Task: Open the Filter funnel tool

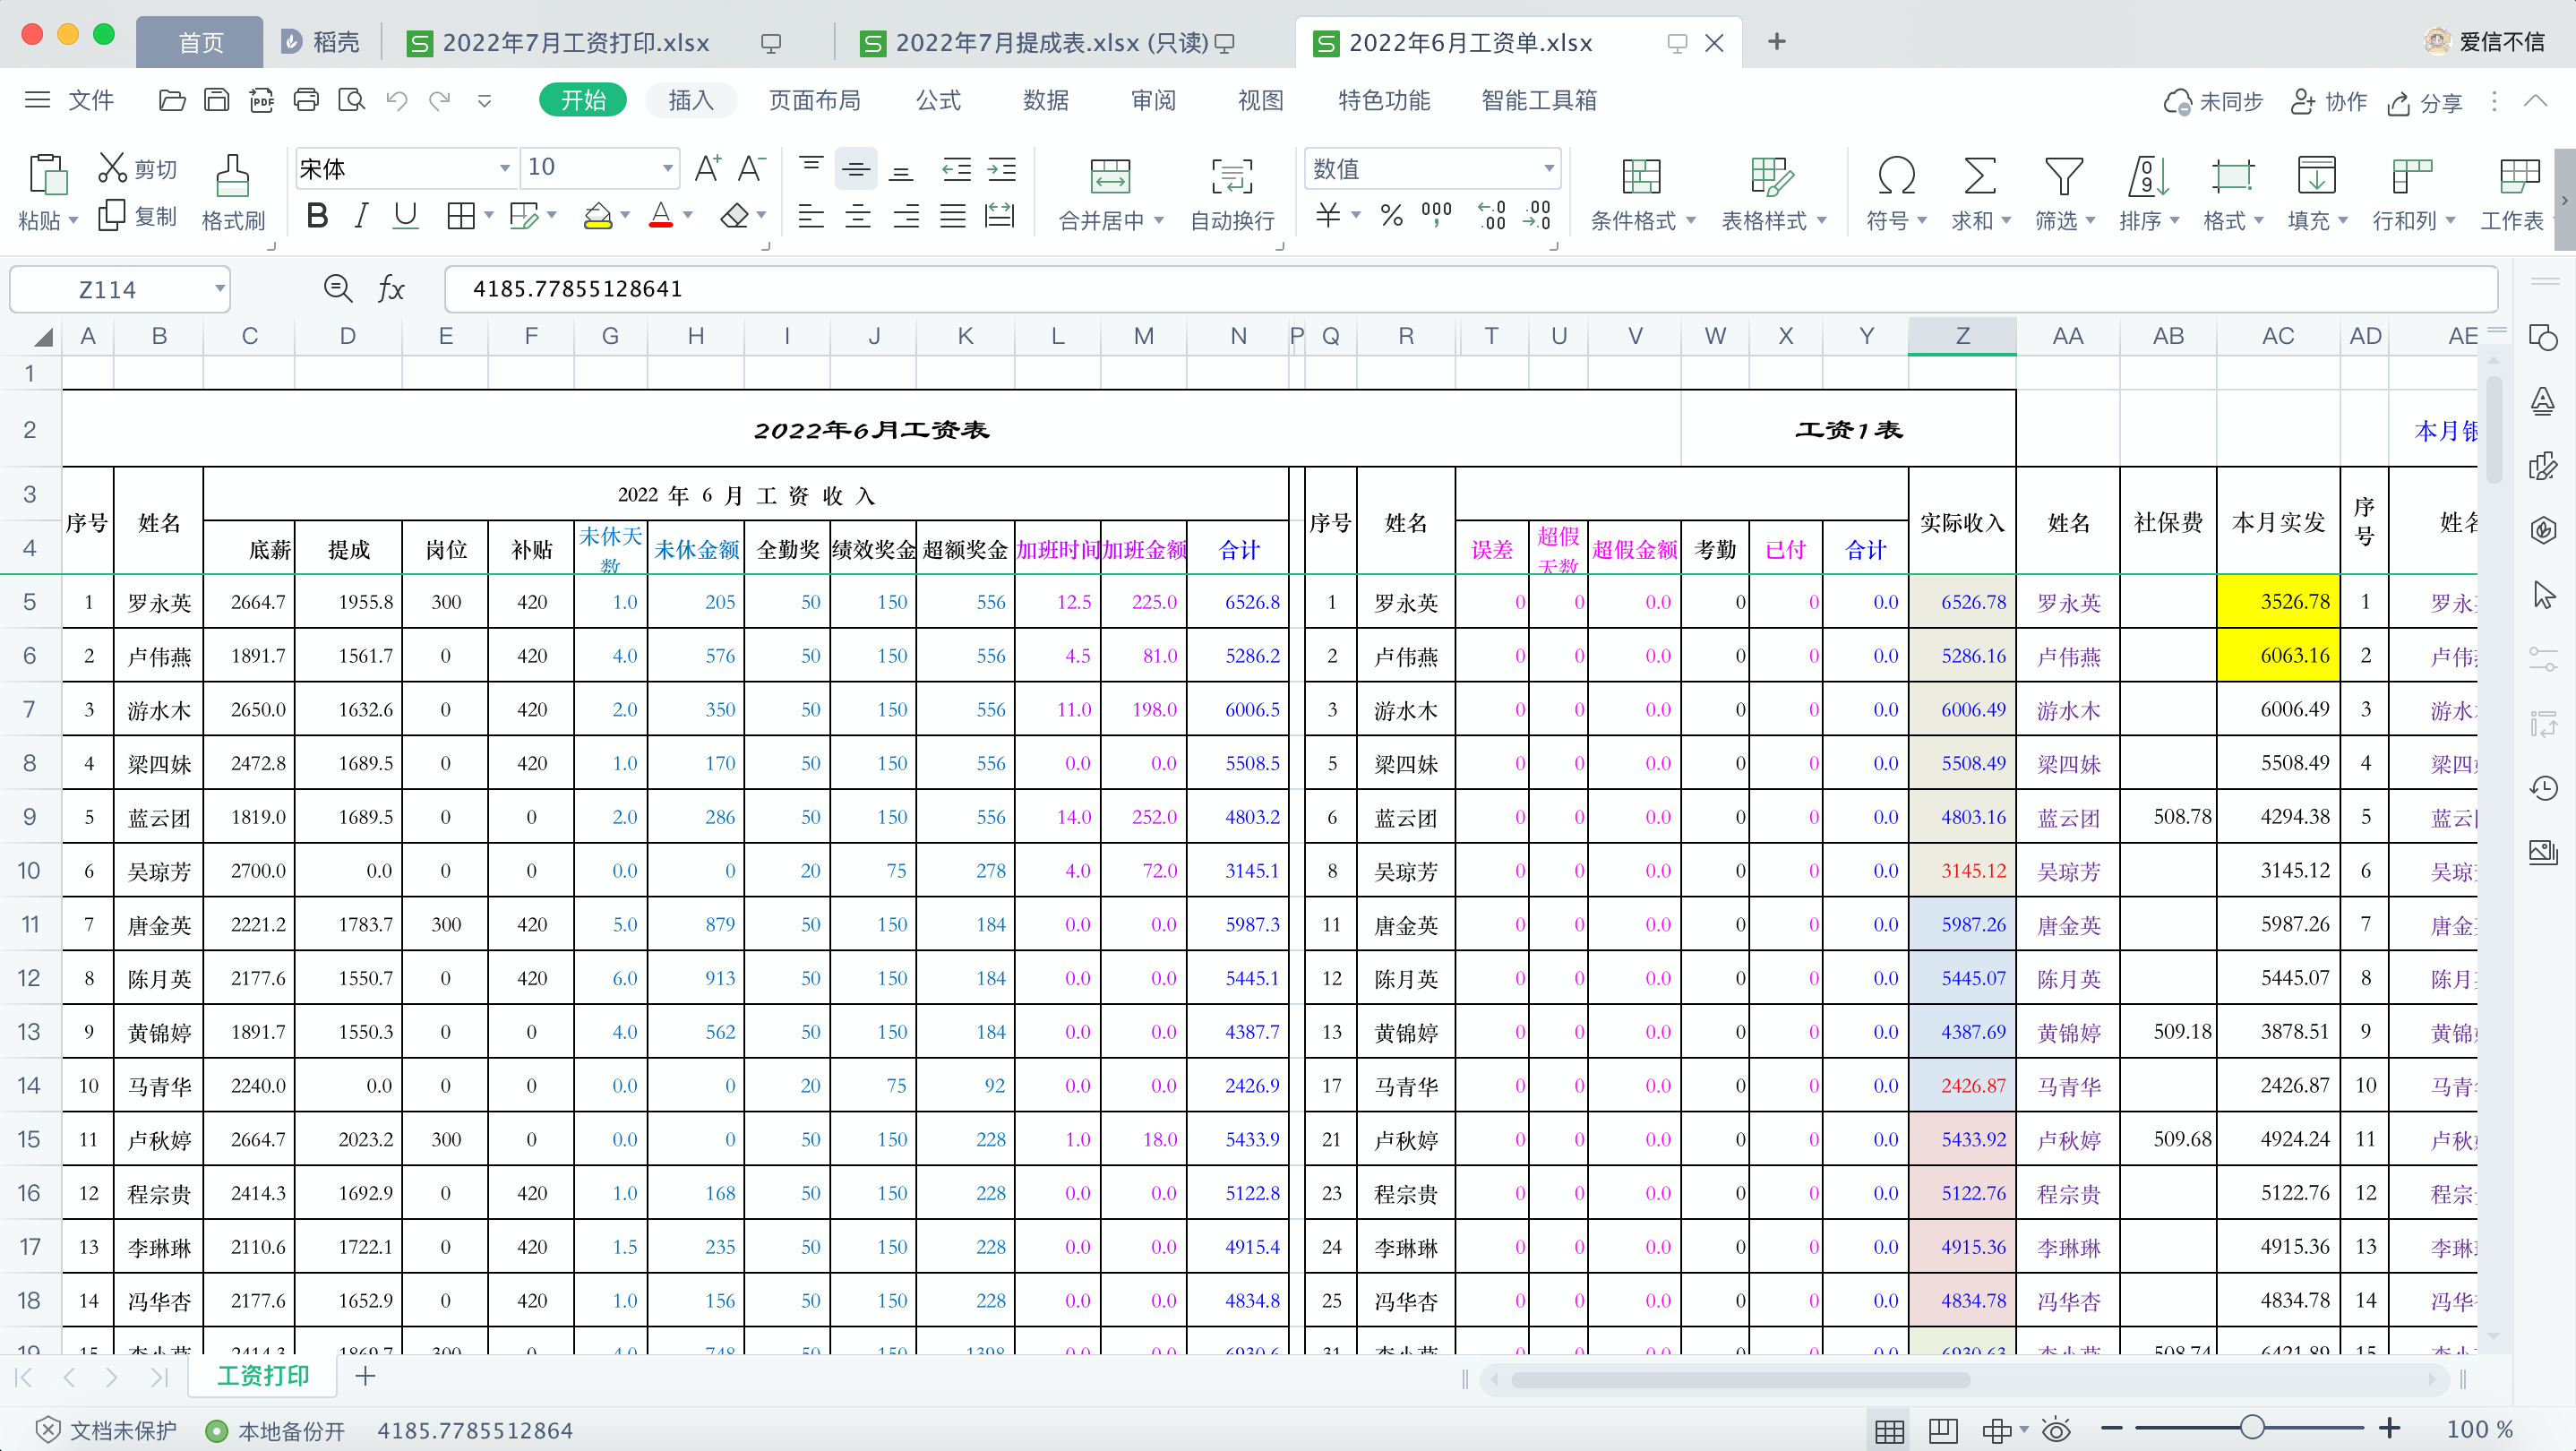Action: point(2063,176)
